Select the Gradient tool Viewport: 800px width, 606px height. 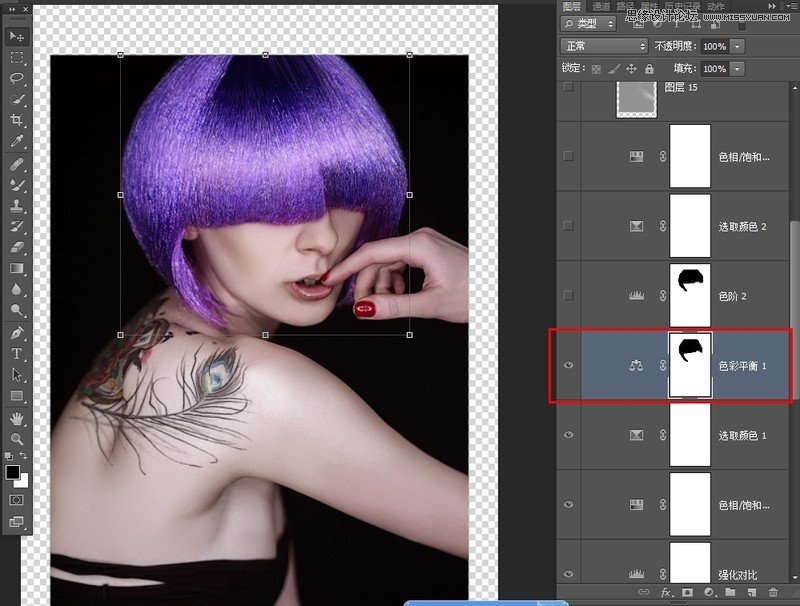coord(14,268)
